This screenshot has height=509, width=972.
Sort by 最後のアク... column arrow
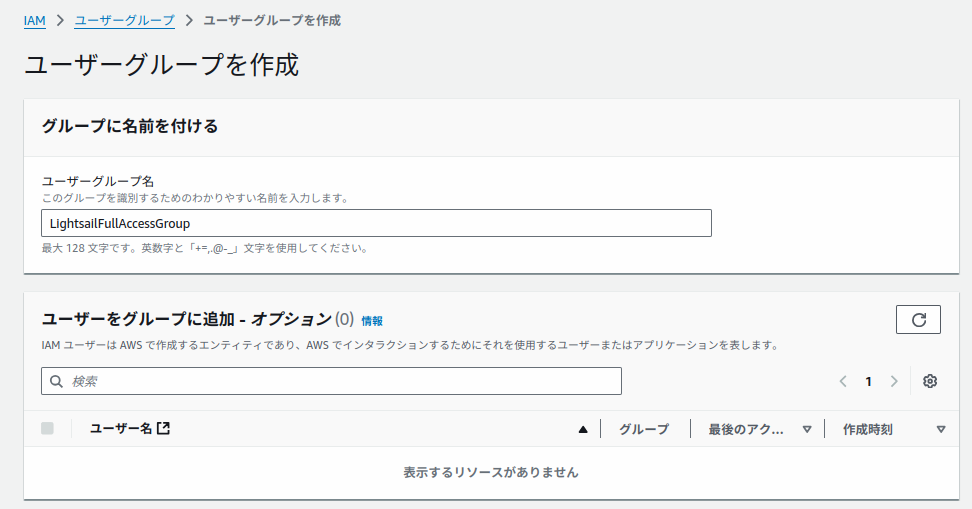click(807, 430)
